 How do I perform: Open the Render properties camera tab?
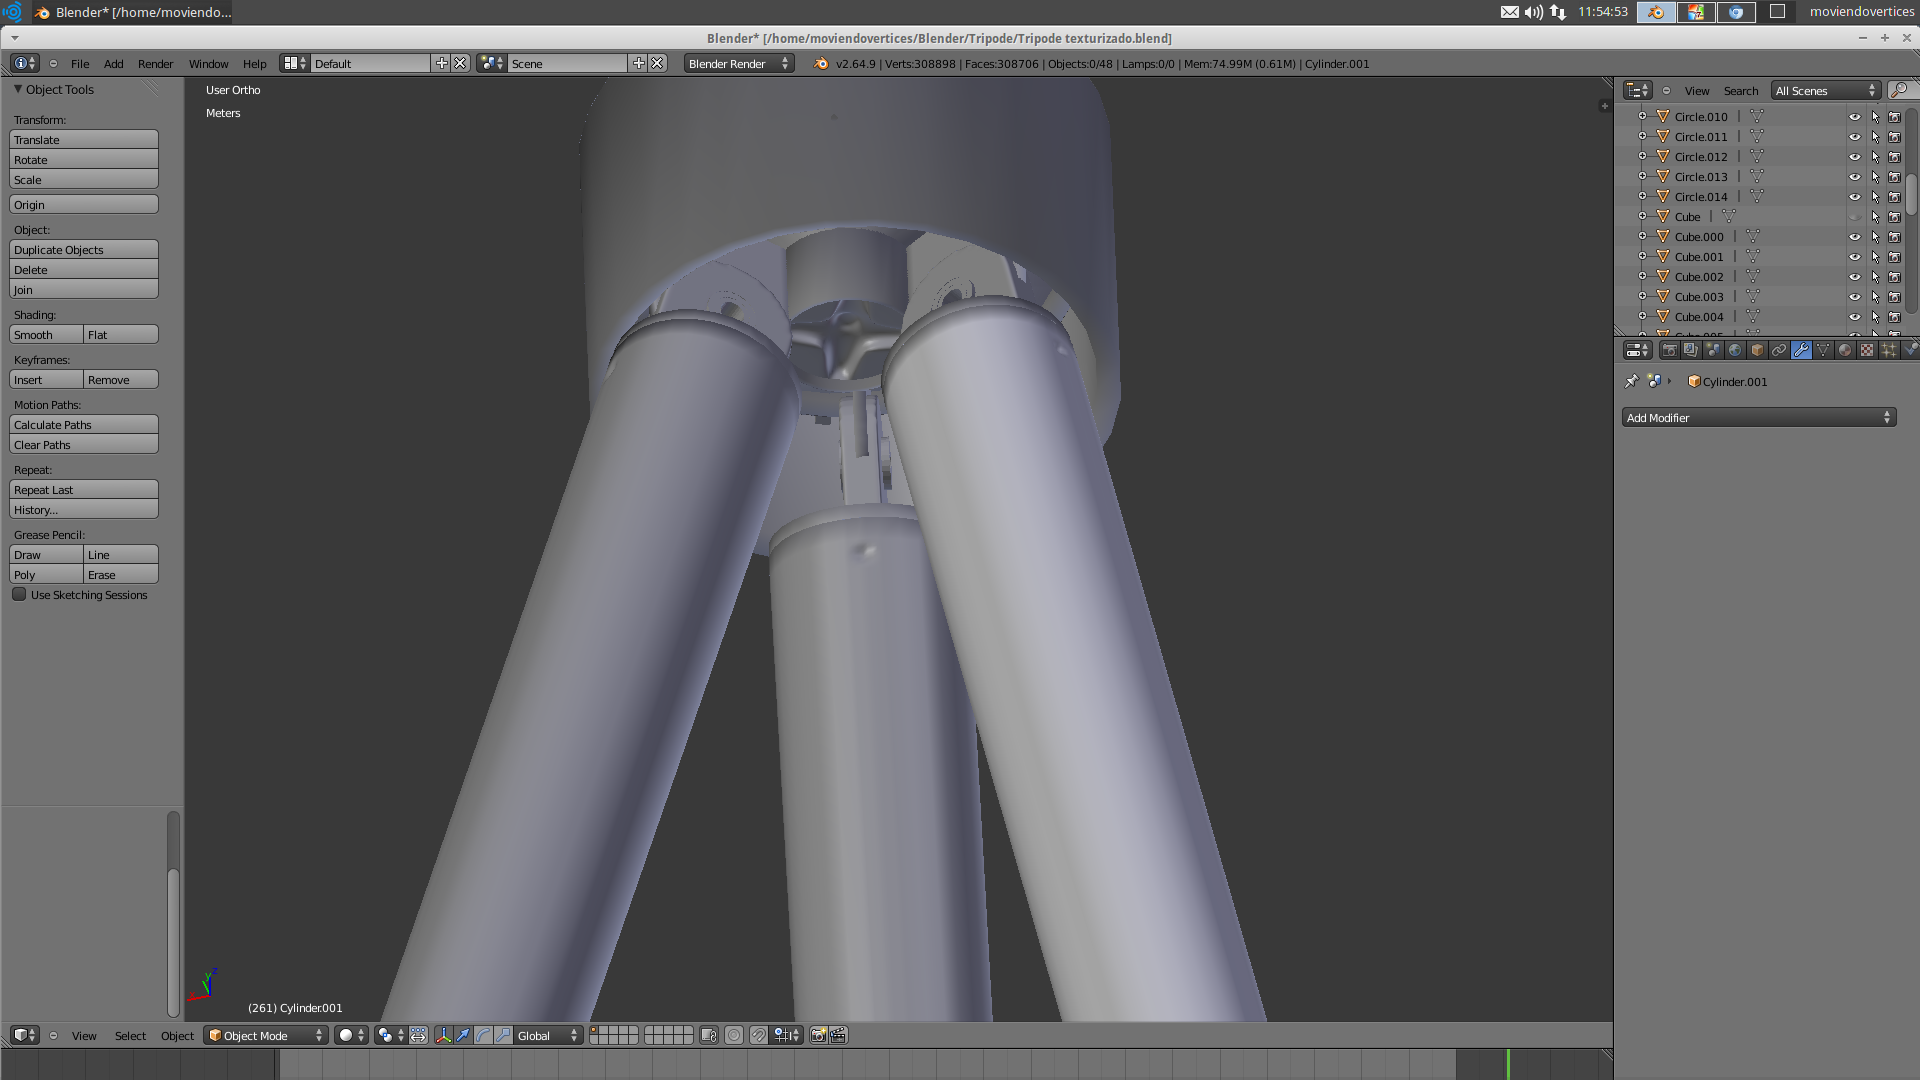(x=1669, y=350)
